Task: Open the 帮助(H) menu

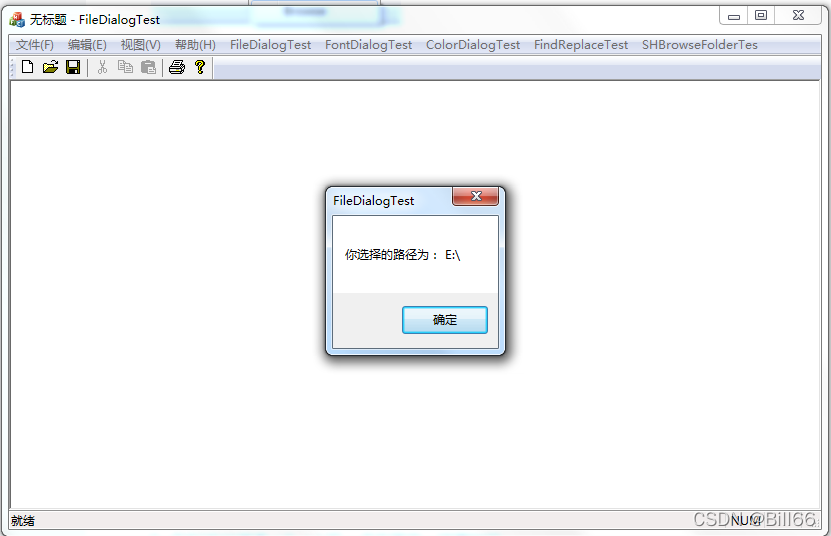Action: (196, 45)
